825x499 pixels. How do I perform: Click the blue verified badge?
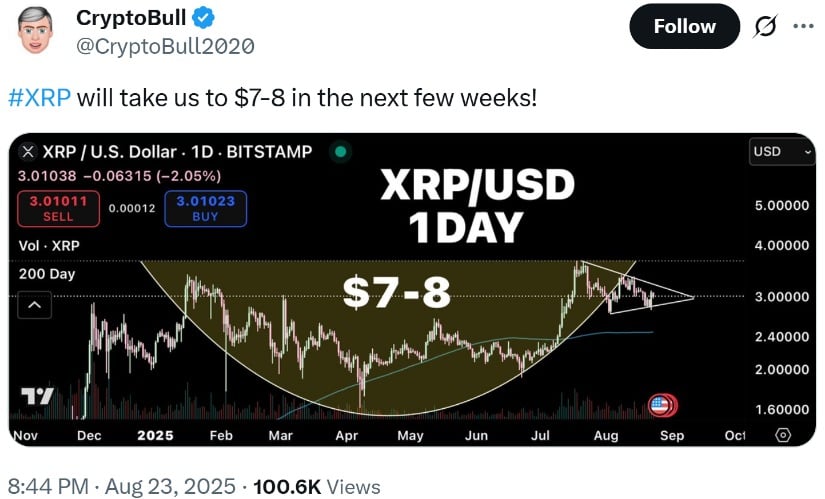tap(203, 18)
